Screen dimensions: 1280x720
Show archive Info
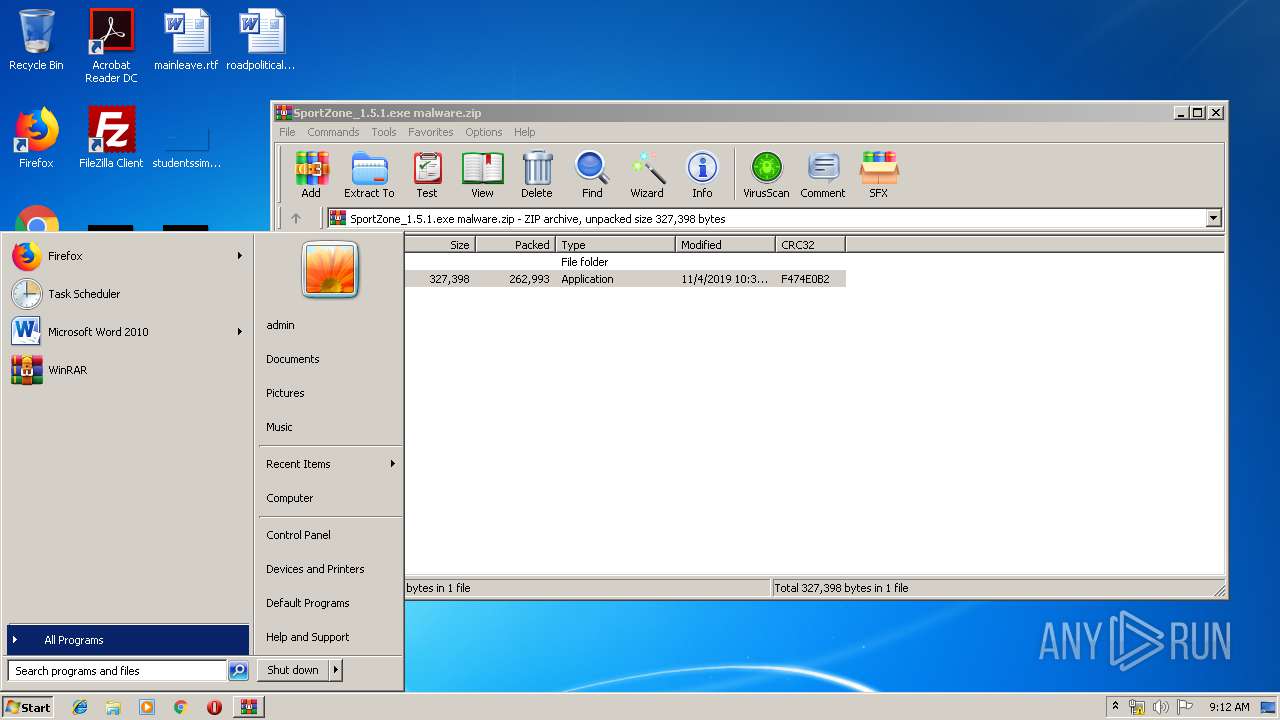702,175
